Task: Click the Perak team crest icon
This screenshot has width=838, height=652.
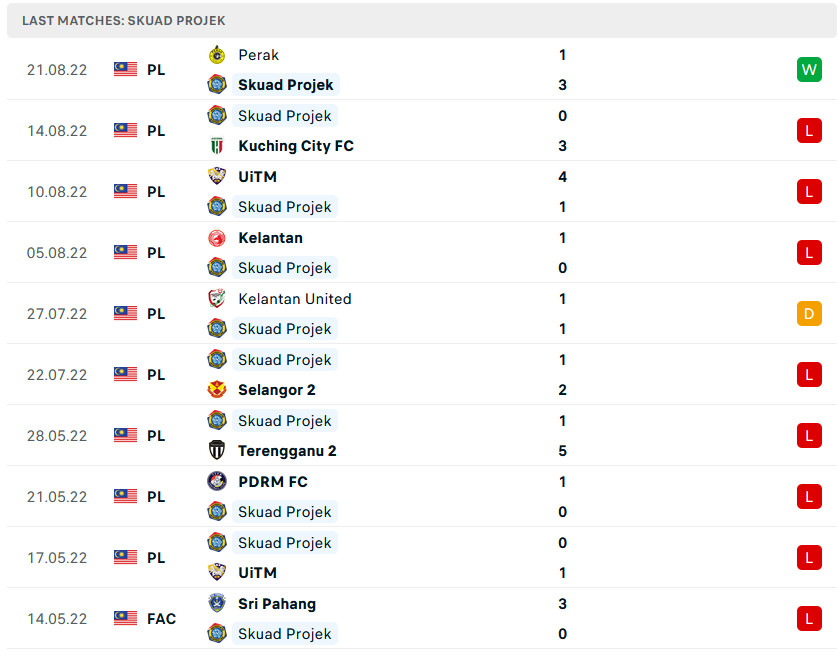Action: (217, 55)
